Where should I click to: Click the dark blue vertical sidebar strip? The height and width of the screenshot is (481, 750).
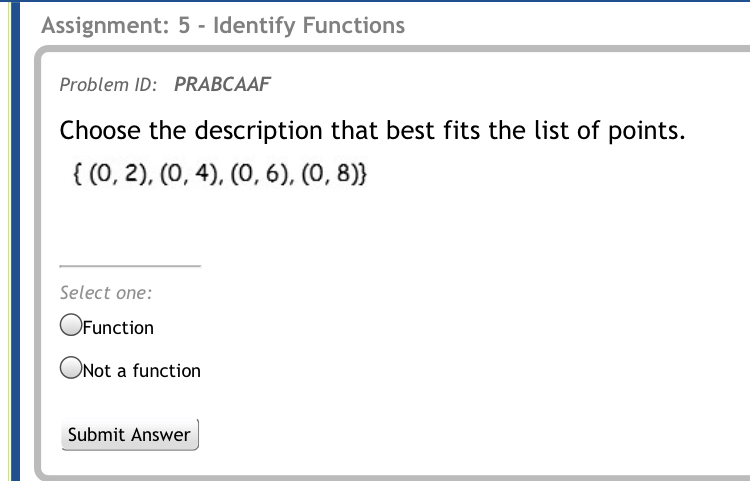[14, 240]
